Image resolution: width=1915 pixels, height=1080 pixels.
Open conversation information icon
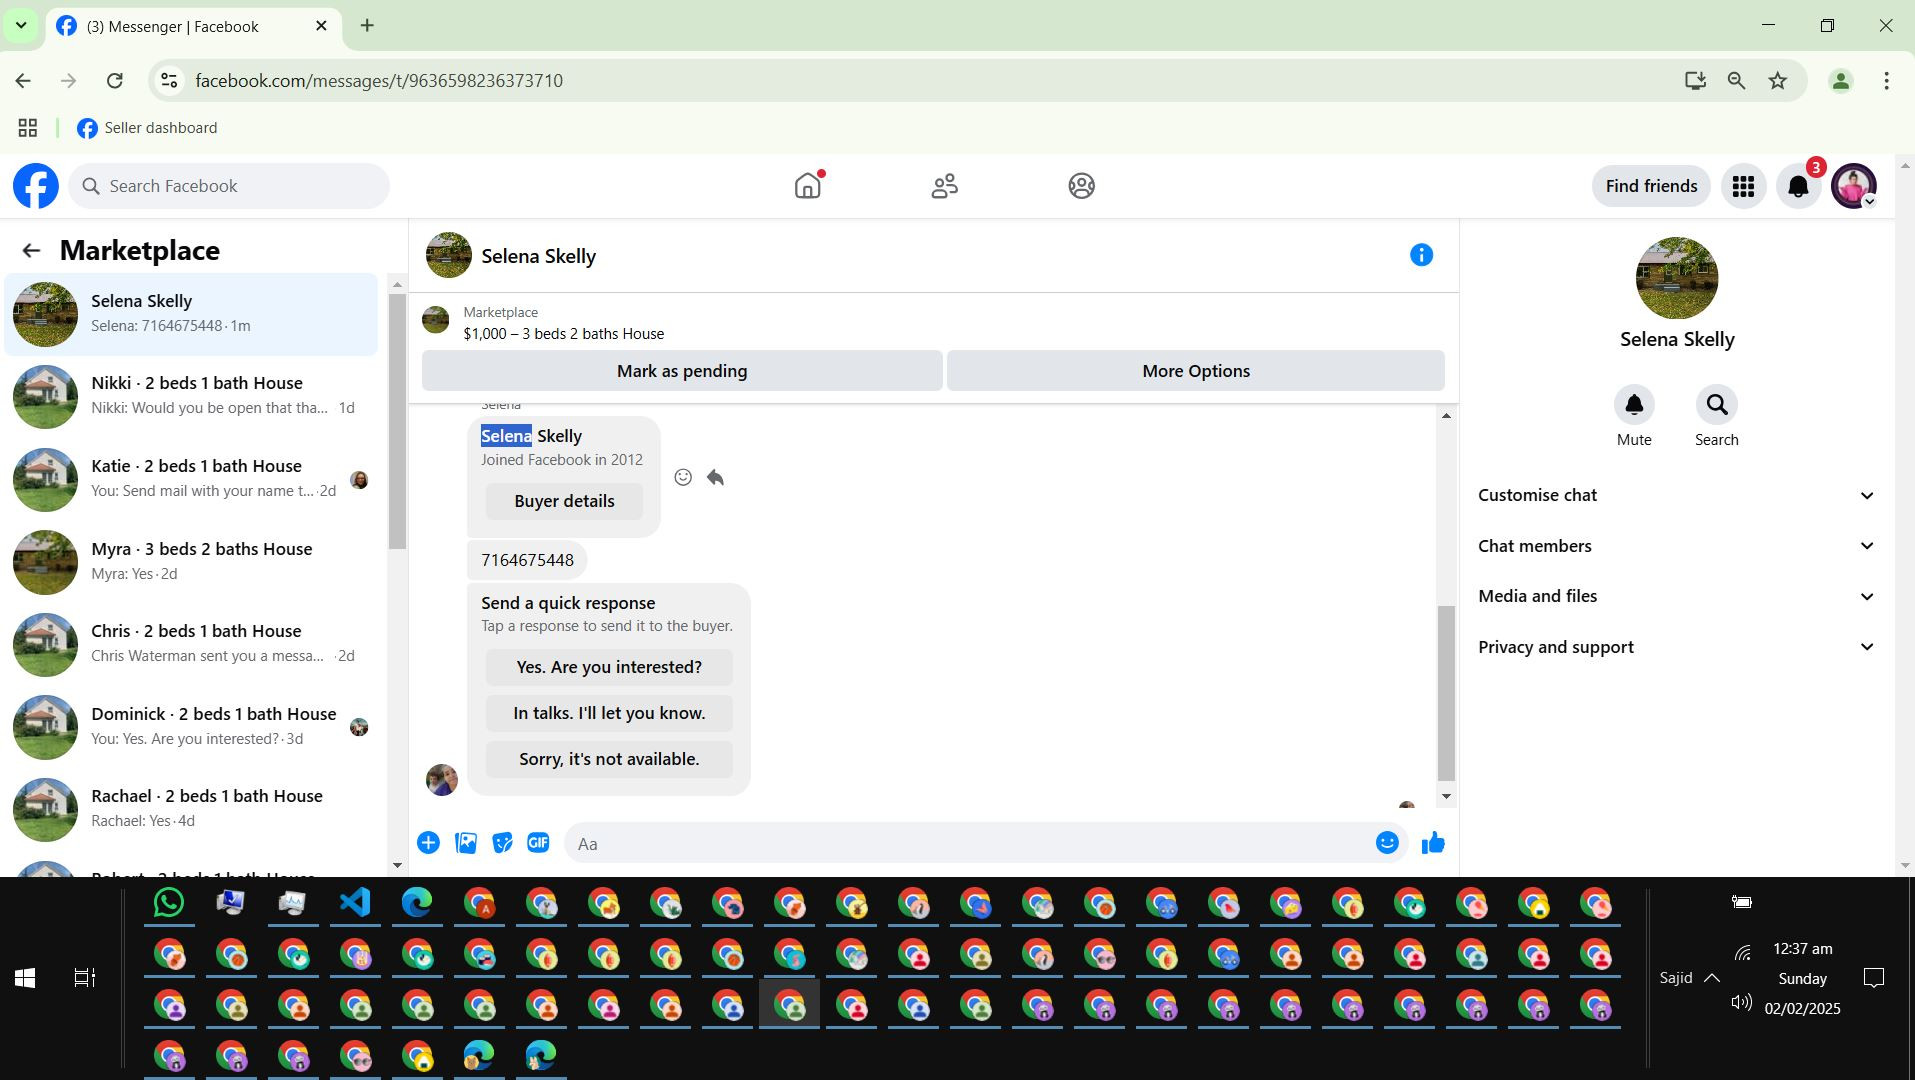[x=1421, y=255]
